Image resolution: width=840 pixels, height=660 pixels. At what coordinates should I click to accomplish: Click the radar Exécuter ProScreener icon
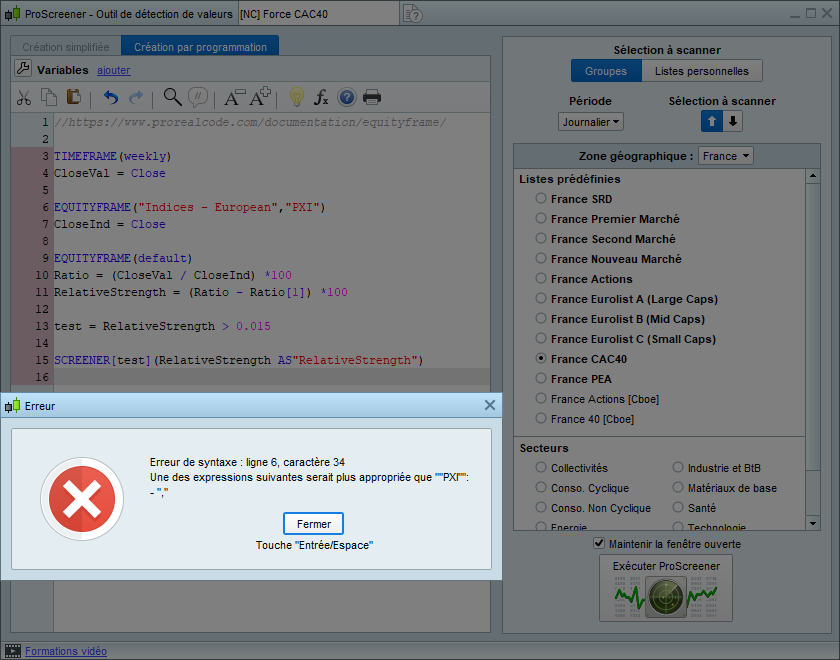(666, 596)
